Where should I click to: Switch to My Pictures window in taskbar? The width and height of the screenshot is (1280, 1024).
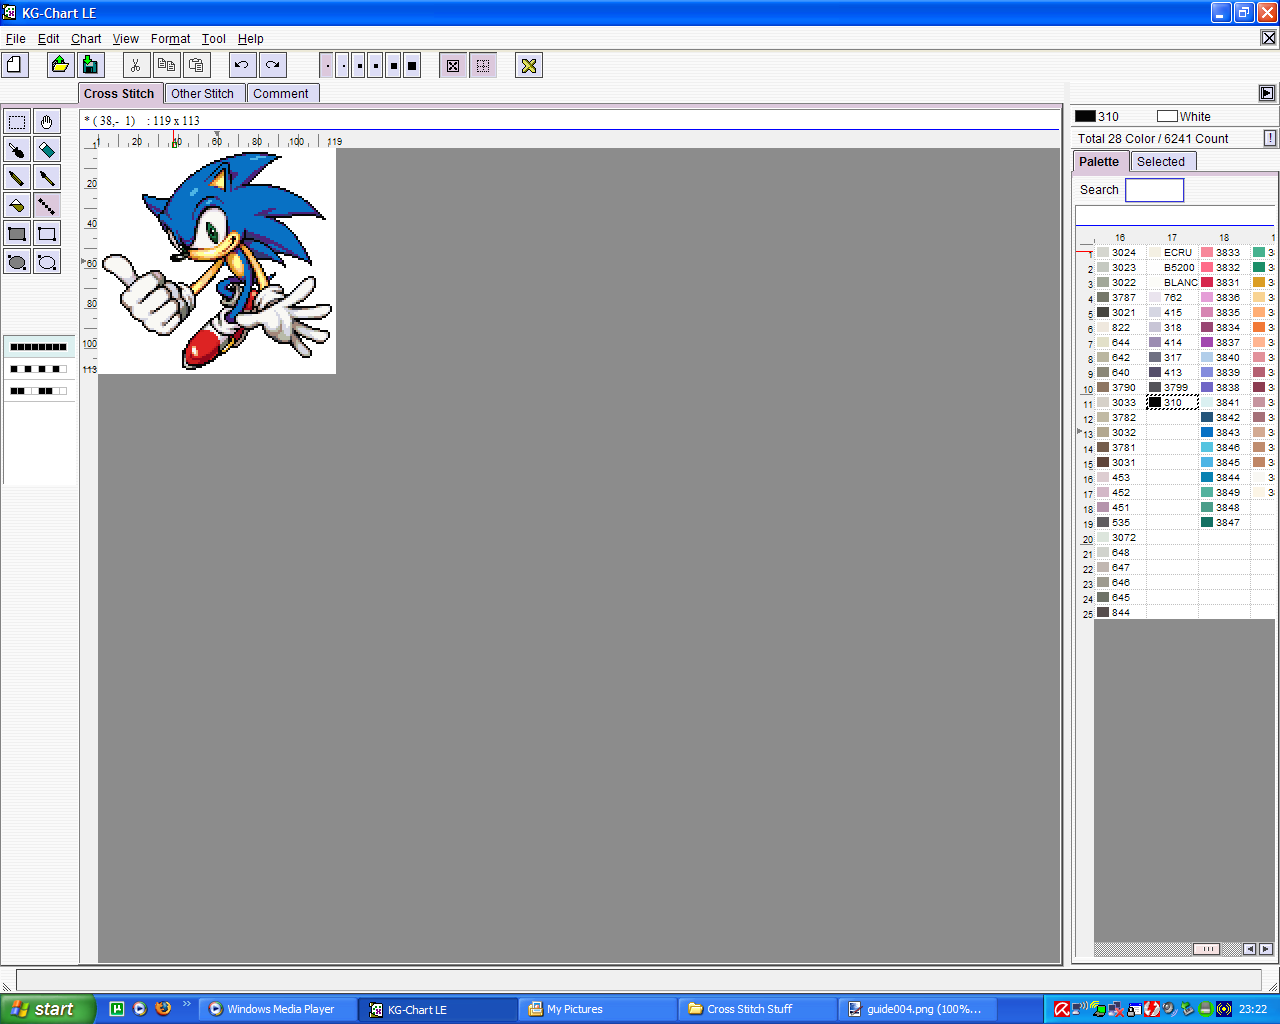597,1009
